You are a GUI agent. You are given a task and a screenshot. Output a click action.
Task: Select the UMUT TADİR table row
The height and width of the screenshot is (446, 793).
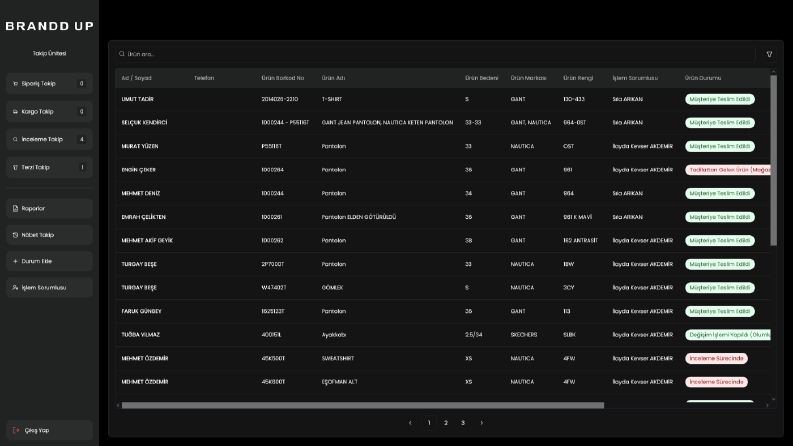coord(443,99)
